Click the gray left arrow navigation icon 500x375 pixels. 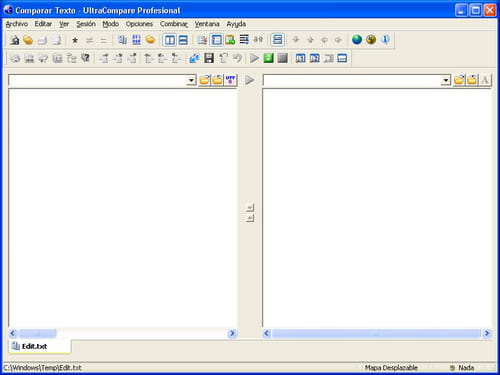324,40
